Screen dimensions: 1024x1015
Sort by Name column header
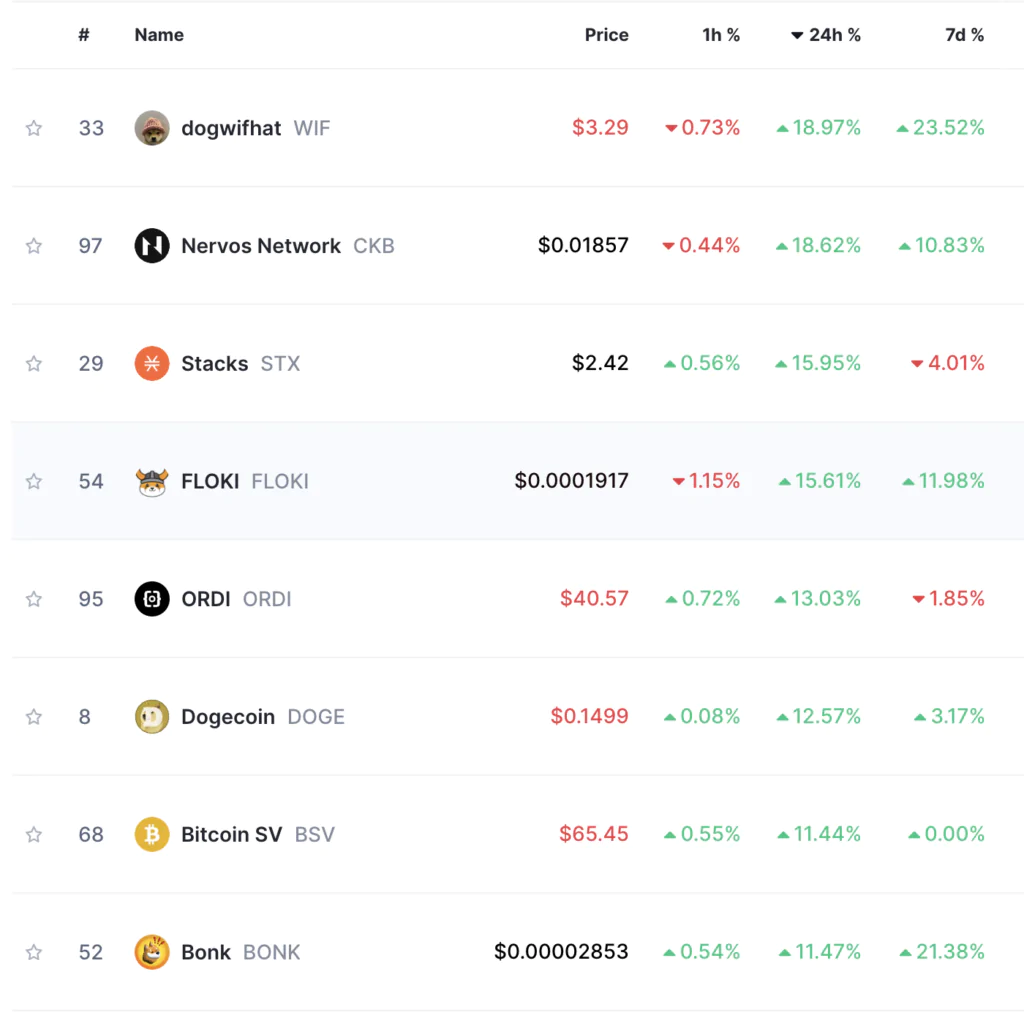159,35
